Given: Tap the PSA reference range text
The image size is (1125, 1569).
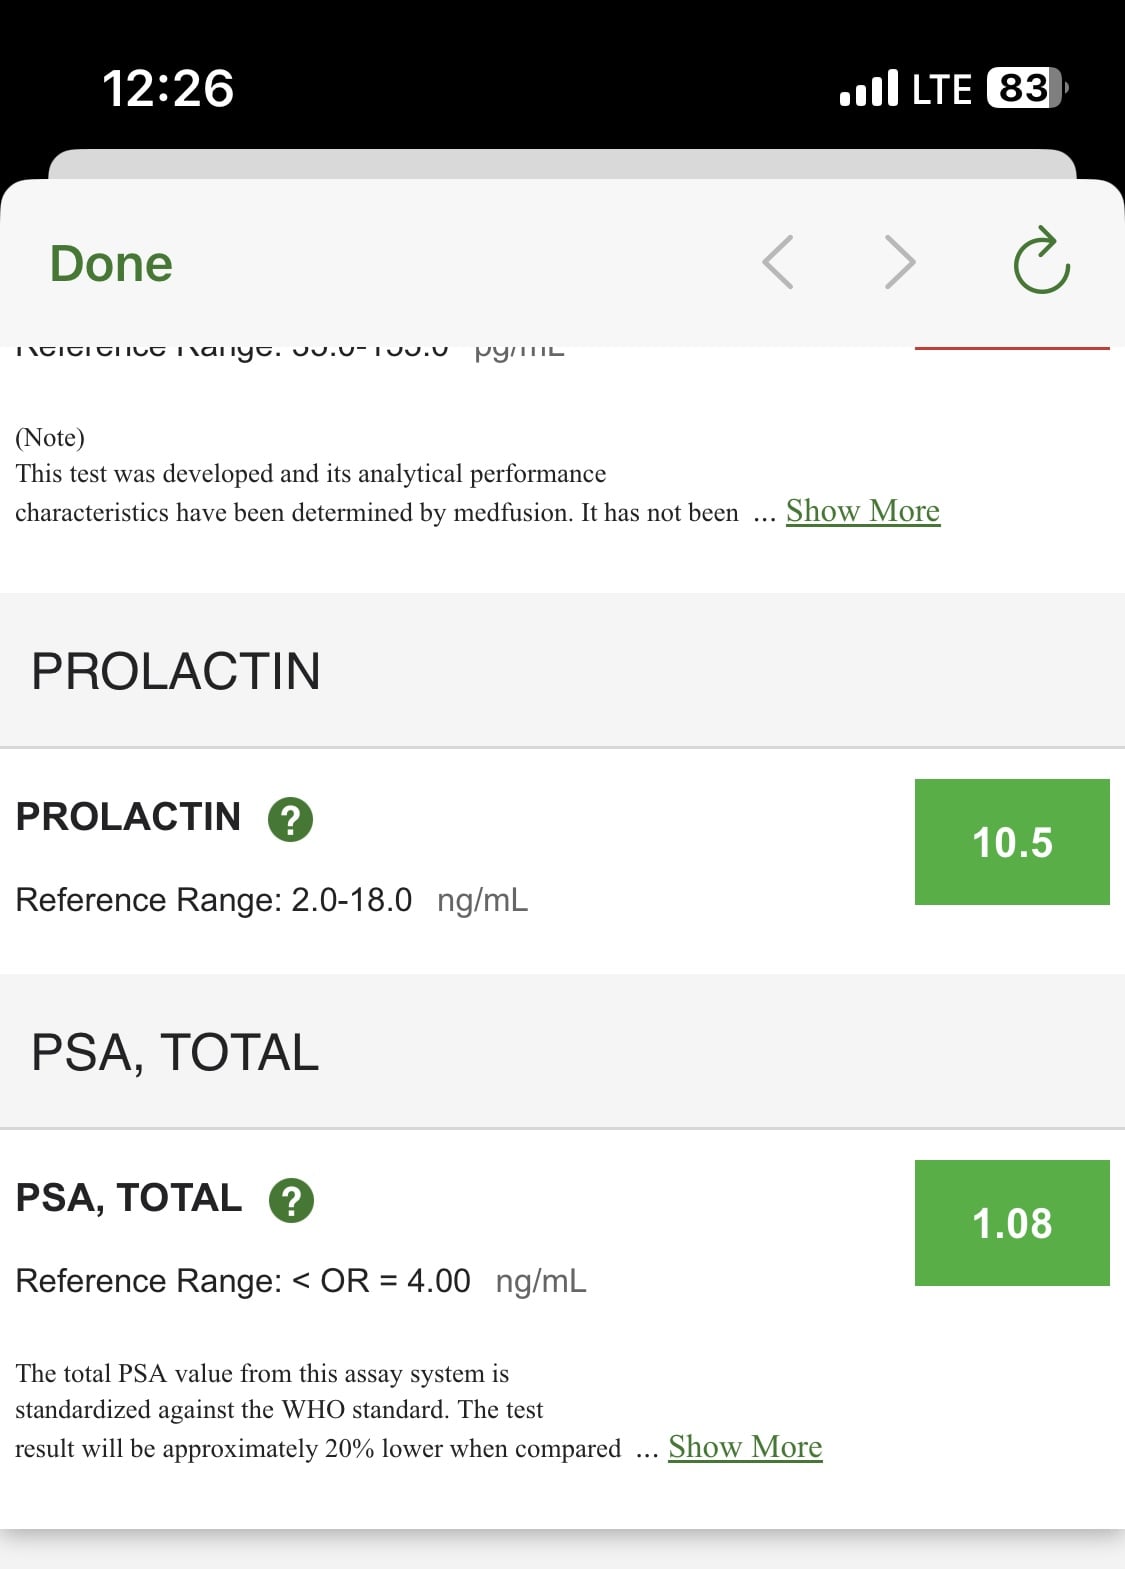Looking at the screenshot, I should click(301, 1281).
